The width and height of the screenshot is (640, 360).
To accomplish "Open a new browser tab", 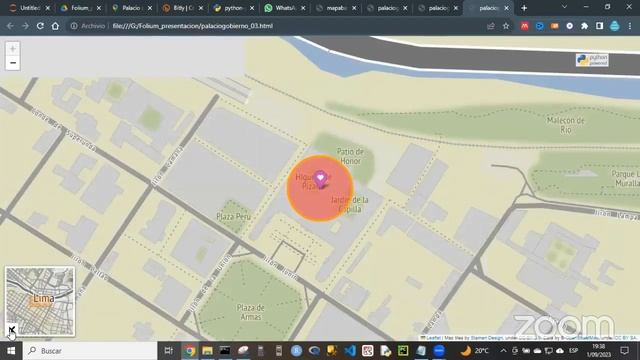I will (x=524, y=8).
